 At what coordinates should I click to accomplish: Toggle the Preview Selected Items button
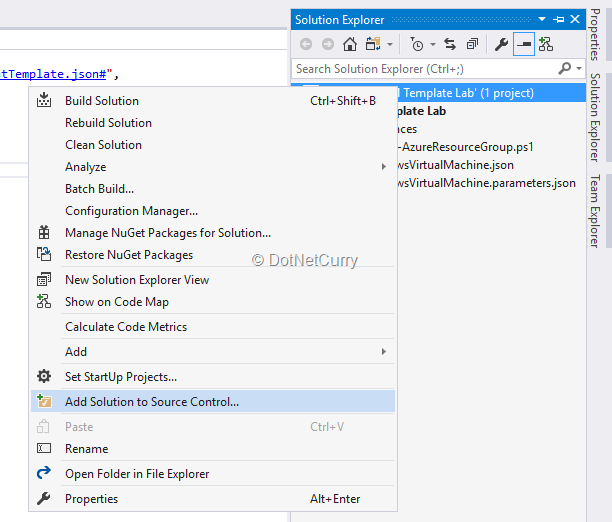[x=523, y=44]
